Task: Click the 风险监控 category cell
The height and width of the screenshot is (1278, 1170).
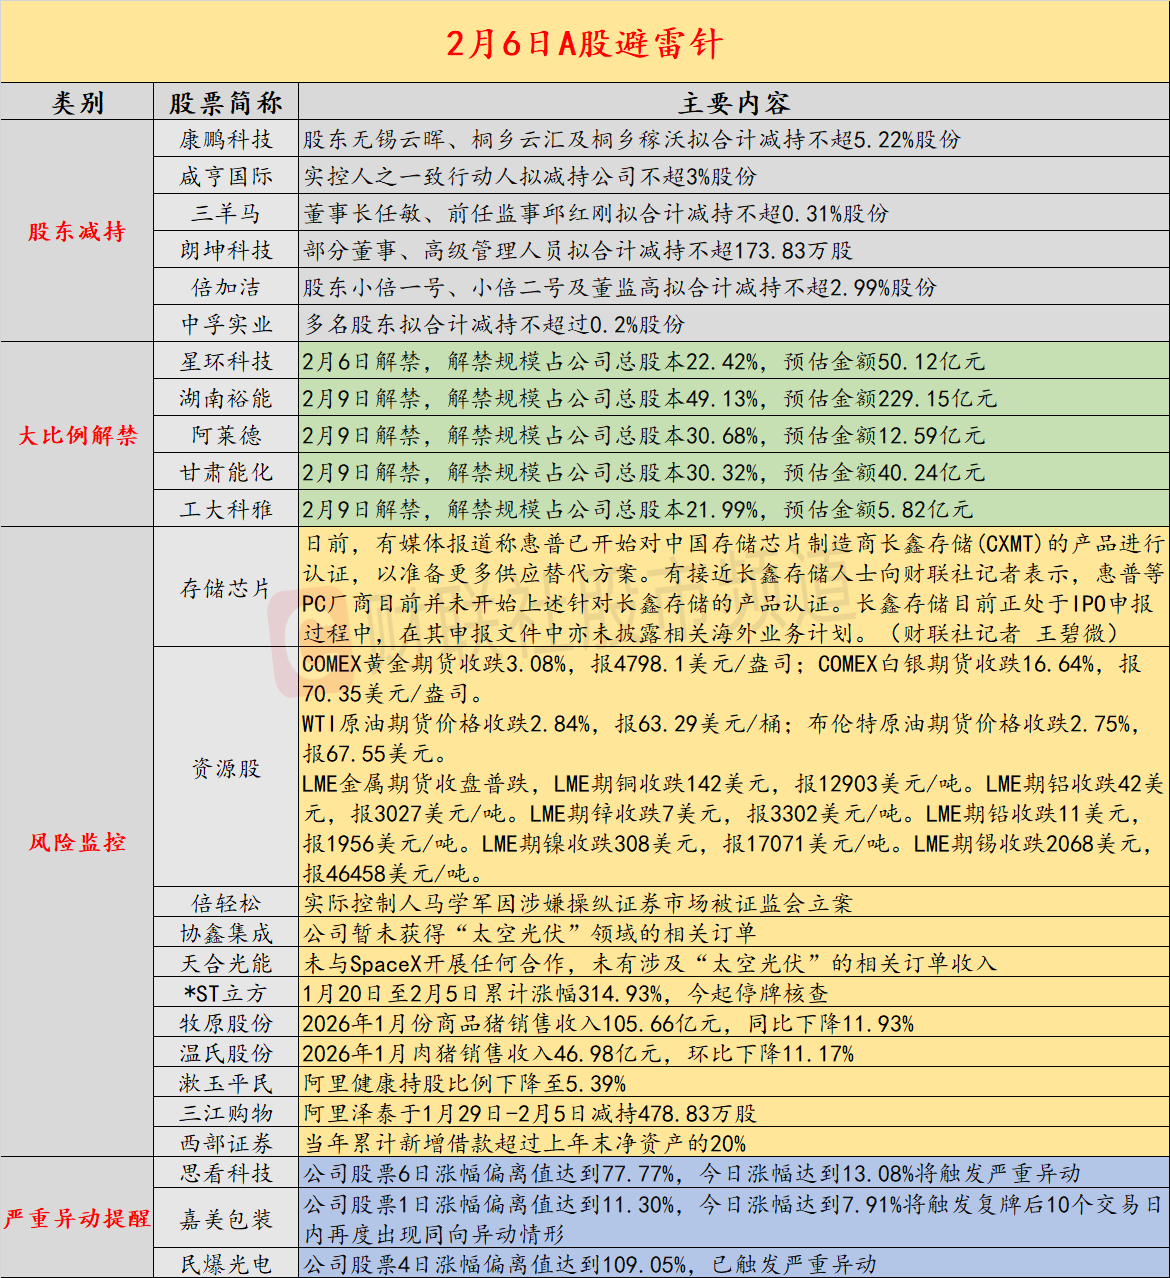Action: tap(77, 842)
